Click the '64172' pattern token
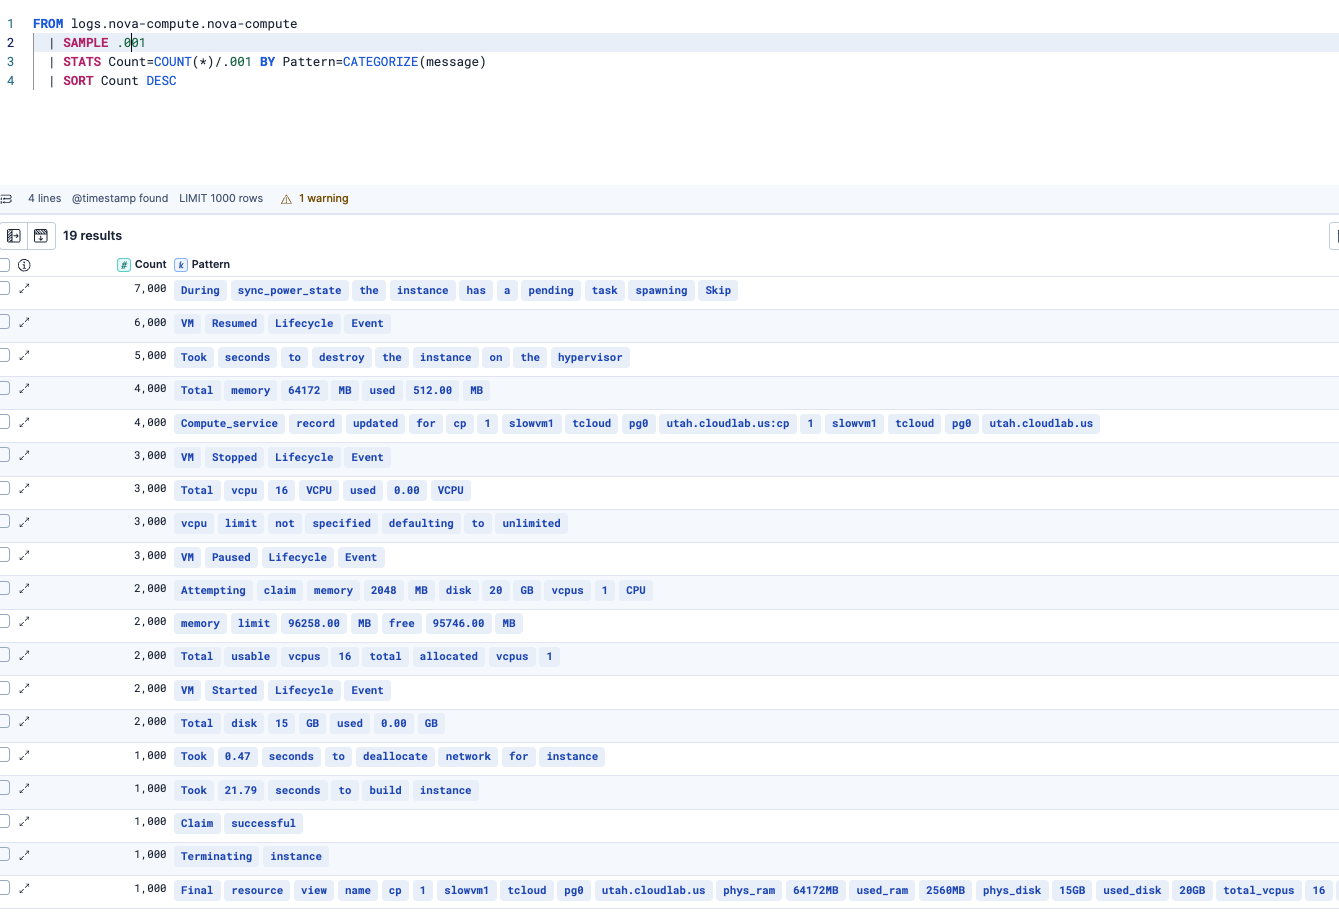 tap(304, 391)
